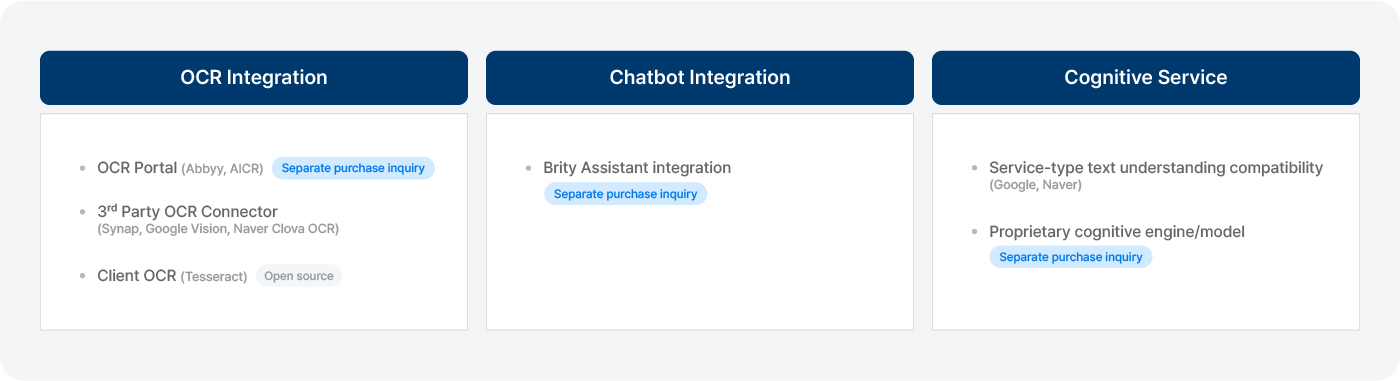Select the OCR Portal text
The image size is (1400, 381).
coord(137,168)
